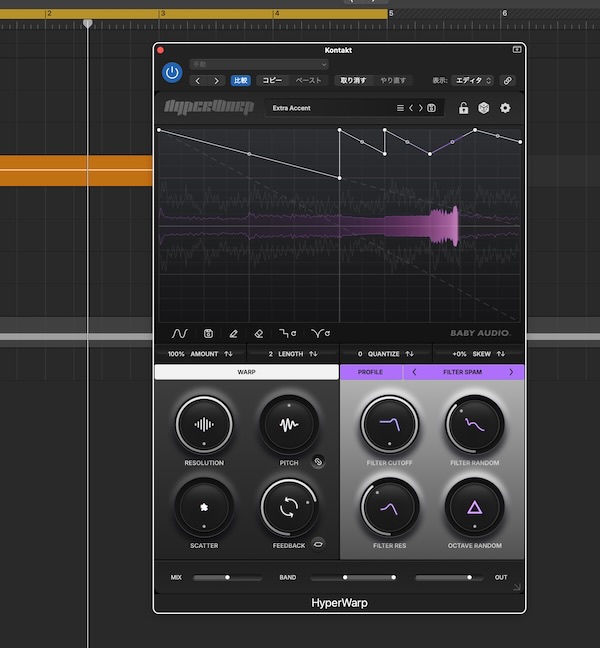
Task: Go to previous preset with left arrow
Action: tap(198, 81)
